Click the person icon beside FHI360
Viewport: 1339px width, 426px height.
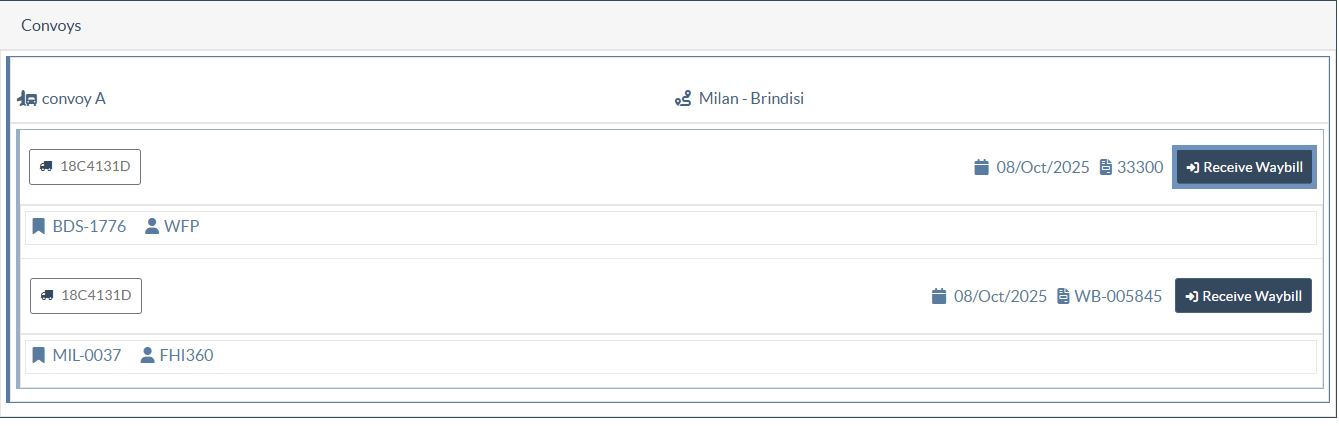point(148,355)
